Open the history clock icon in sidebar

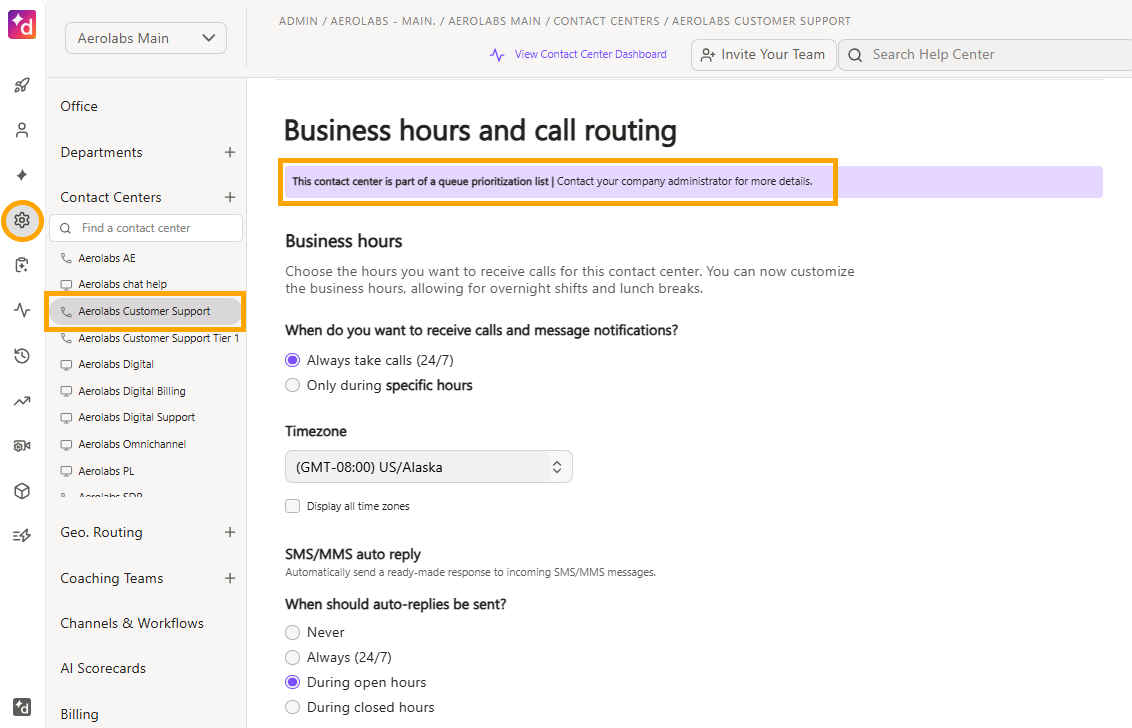[22, 355]
